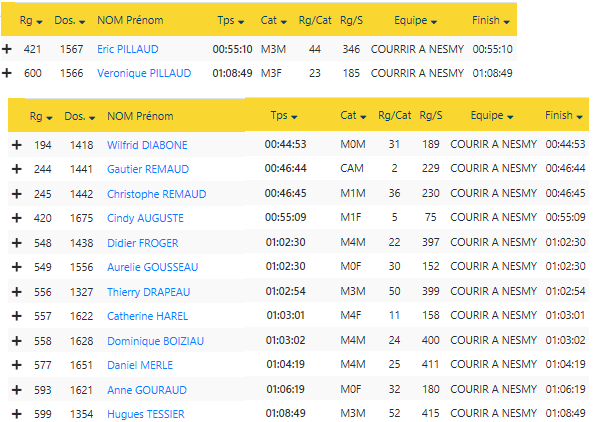Screen dimensions: 598x422
Task: Sort bottom table by Dos. column
Action: click(80, 116)
